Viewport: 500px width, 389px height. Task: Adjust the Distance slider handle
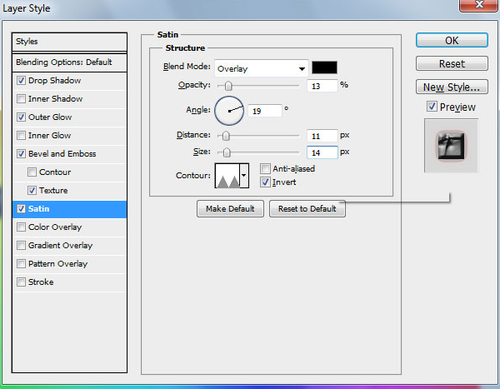pyautogui.click(x=226, y=136)
